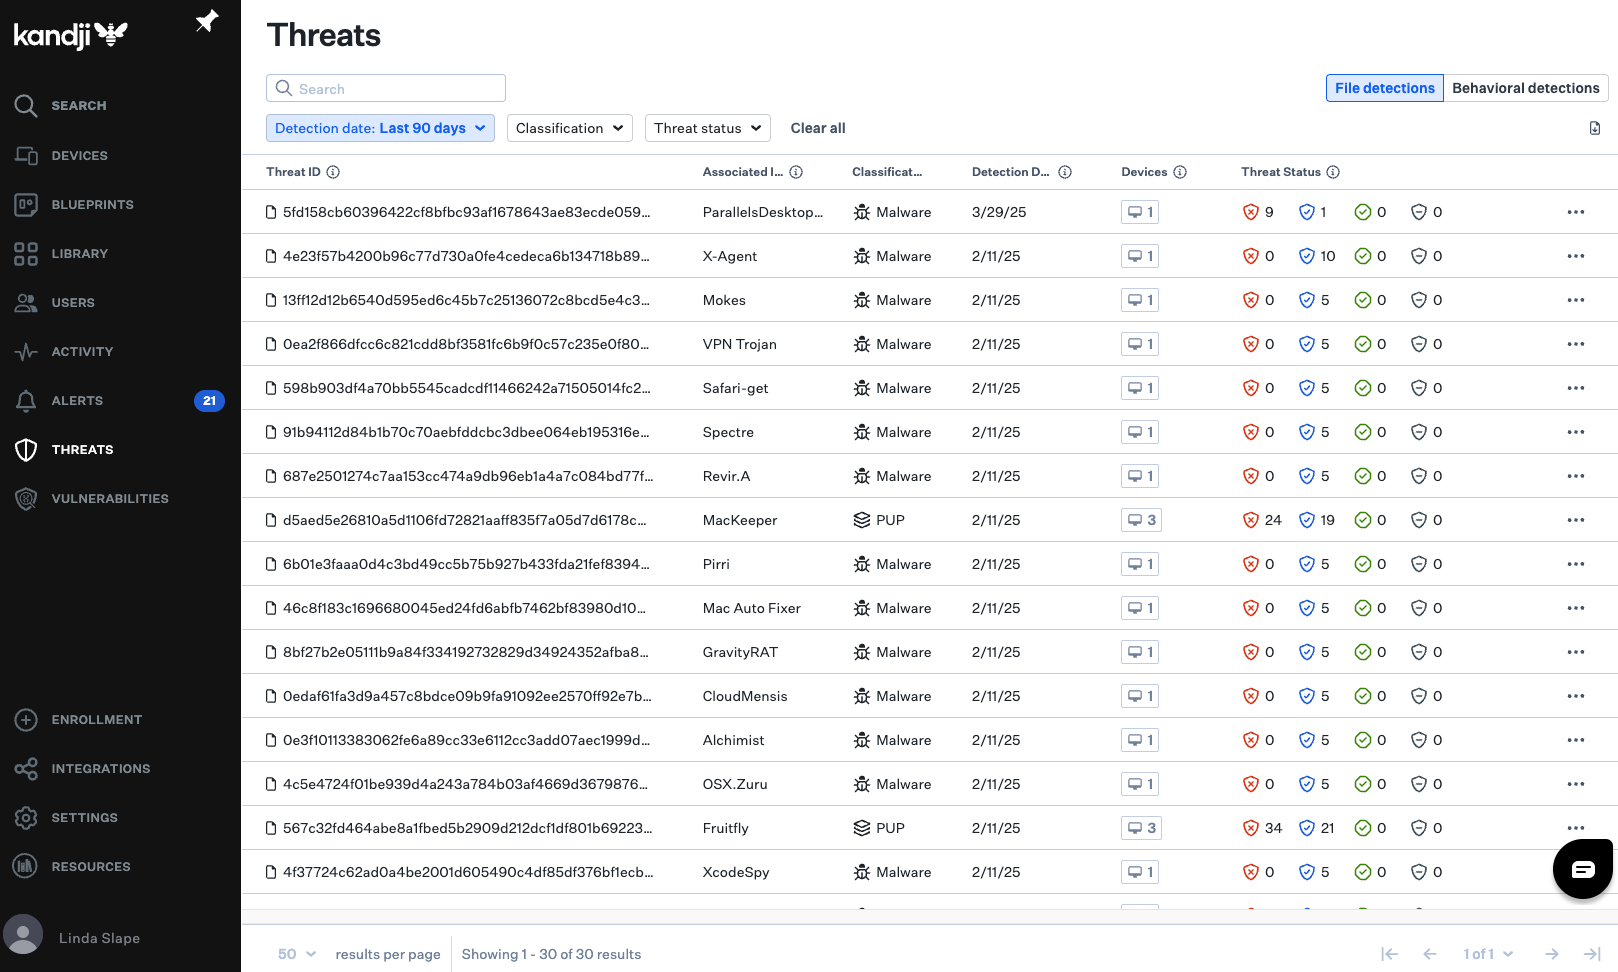
Task: Open Linda Slape user profile
Action: (72, 937)
